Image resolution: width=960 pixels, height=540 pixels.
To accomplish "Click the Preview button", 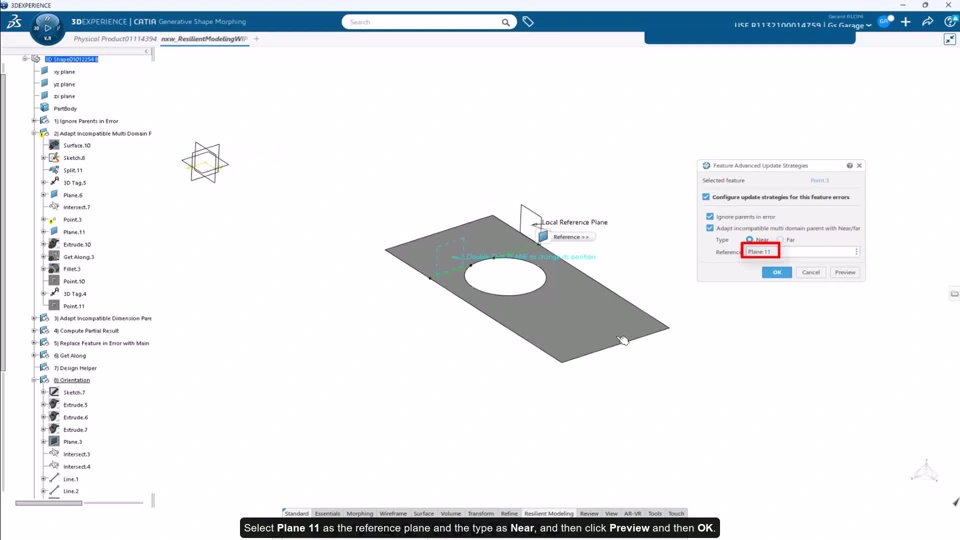I will pyautogui.click(x=845, y=272).
